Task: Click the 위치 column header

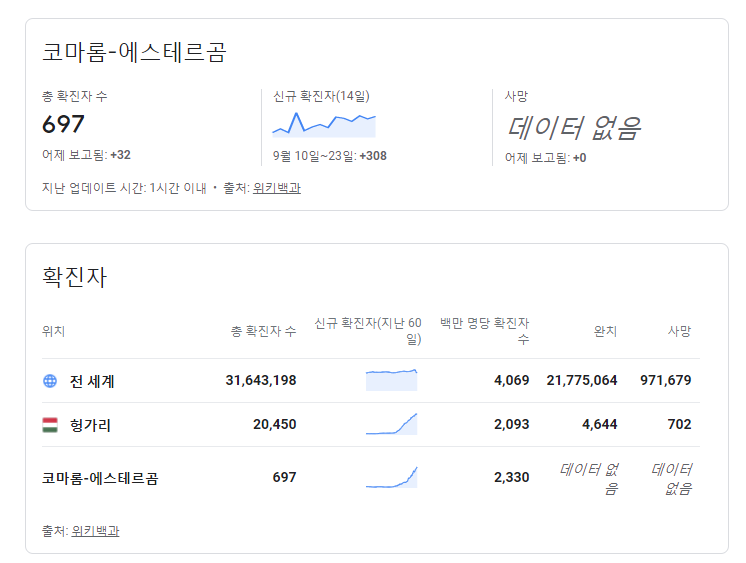Action: [x=53, y=331]
